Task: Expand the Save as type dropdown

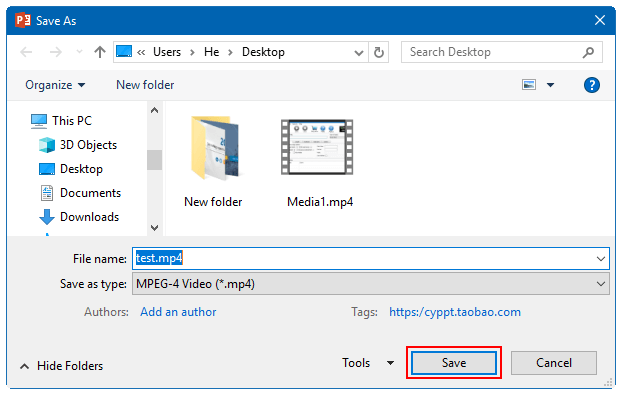Action: [600, 284]
